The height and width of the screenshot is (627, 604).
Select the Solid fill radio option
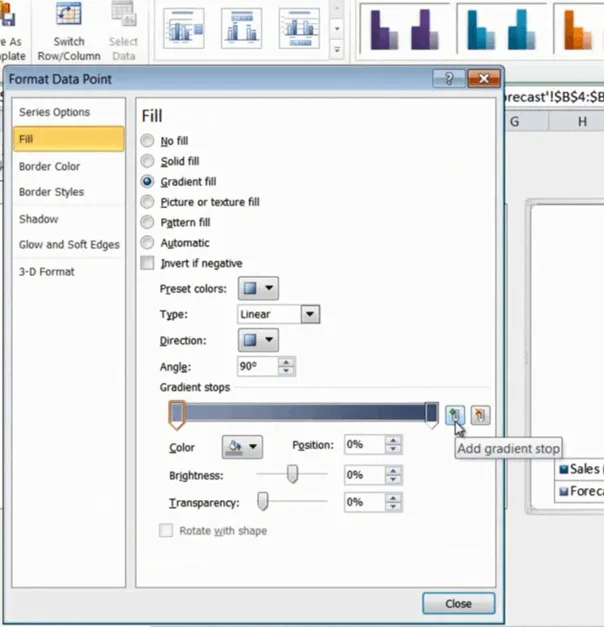pyautogui.click(x=147, y=161)
